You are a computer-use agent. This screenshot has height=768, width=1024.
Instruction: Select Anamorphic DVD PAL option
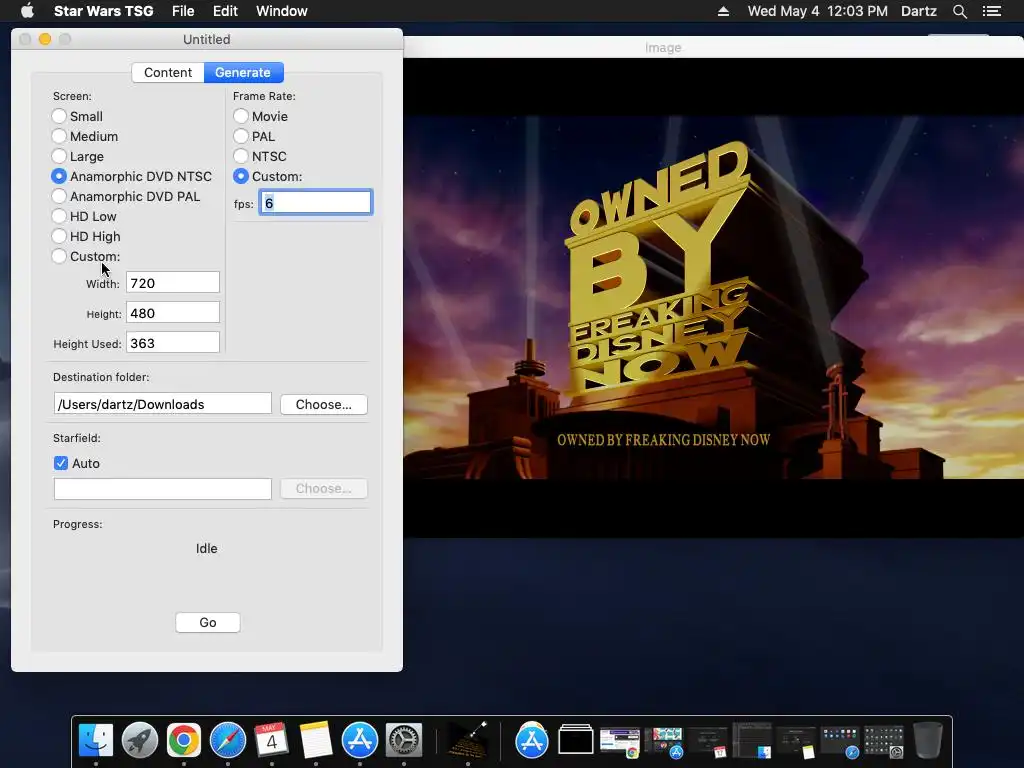[59, 197]
